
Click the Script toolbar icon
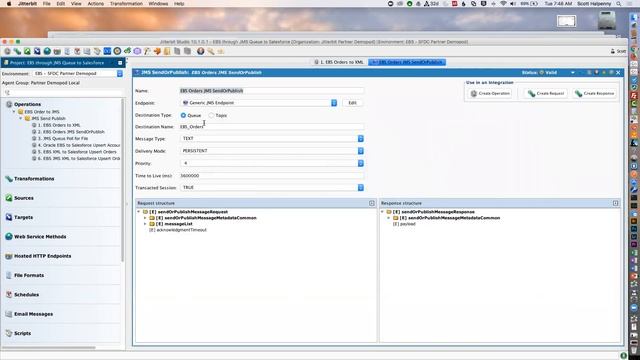[97, 51]
